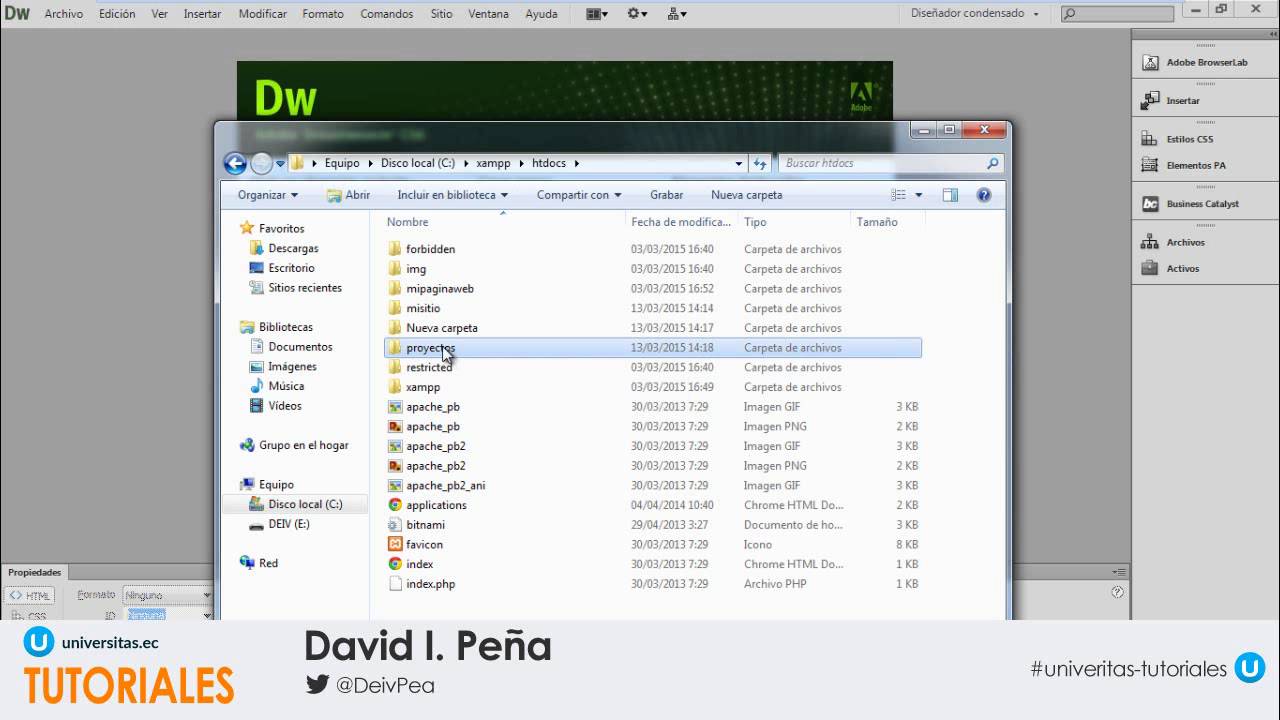The image size is (1280, 720).
Task: Open the Edición menu
Action: pyautogui.click(x=117, y=14)
